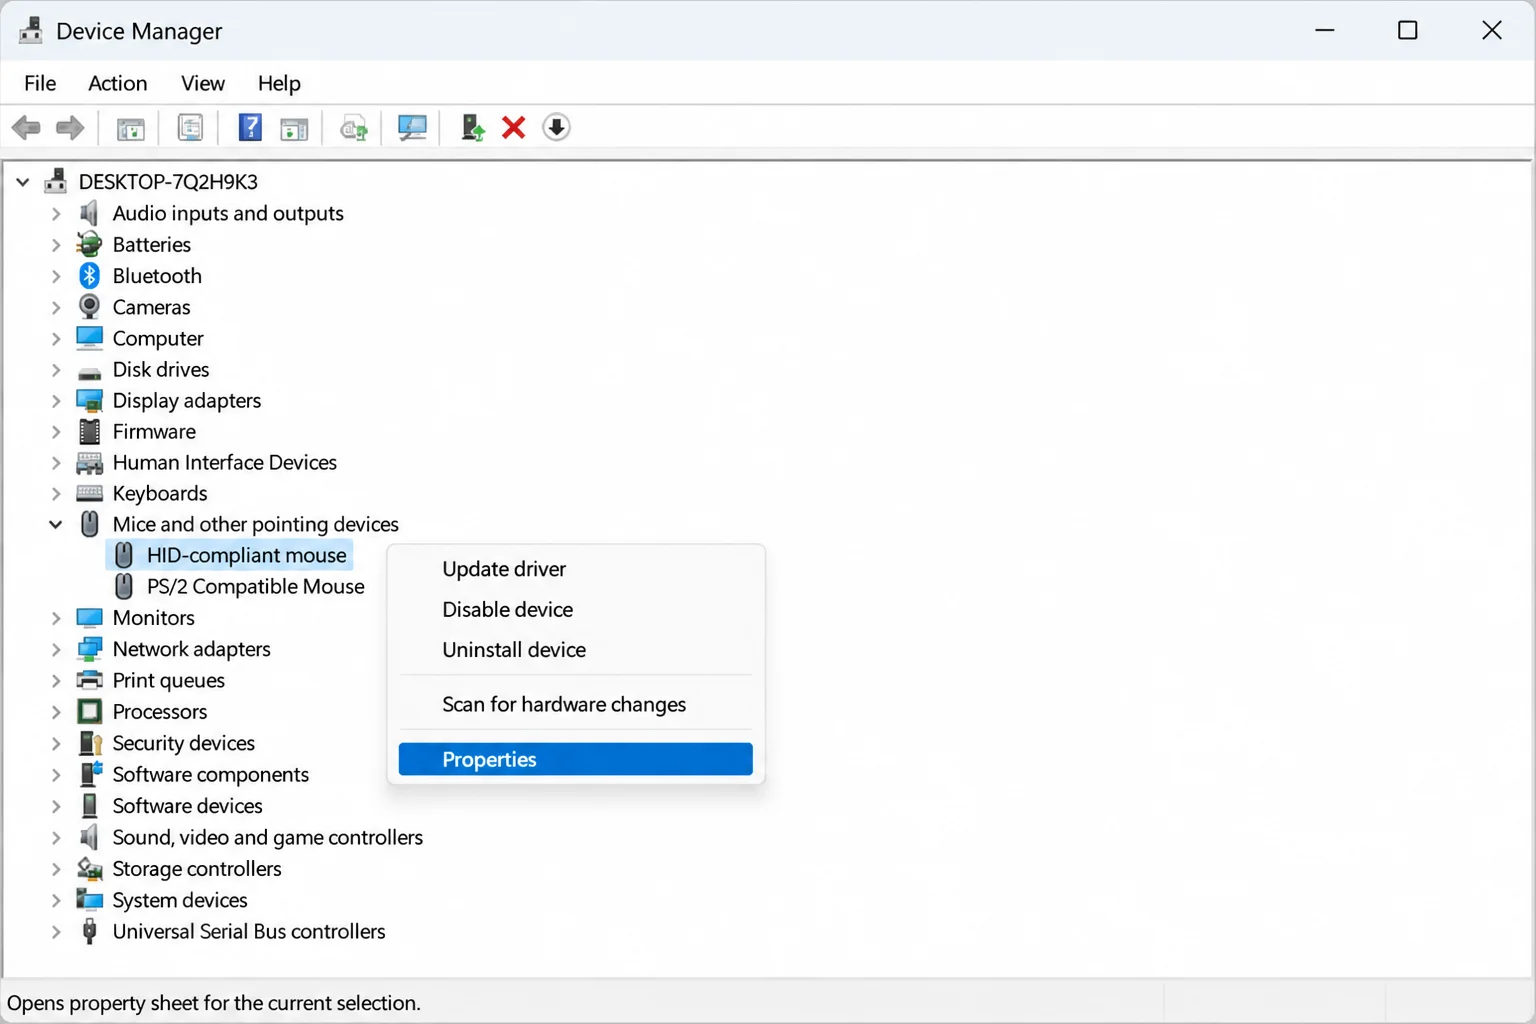The width and height of the screenshot is (1536, 1024).
Task: Expand the Network adapters chevron
Action: point(56,650)
